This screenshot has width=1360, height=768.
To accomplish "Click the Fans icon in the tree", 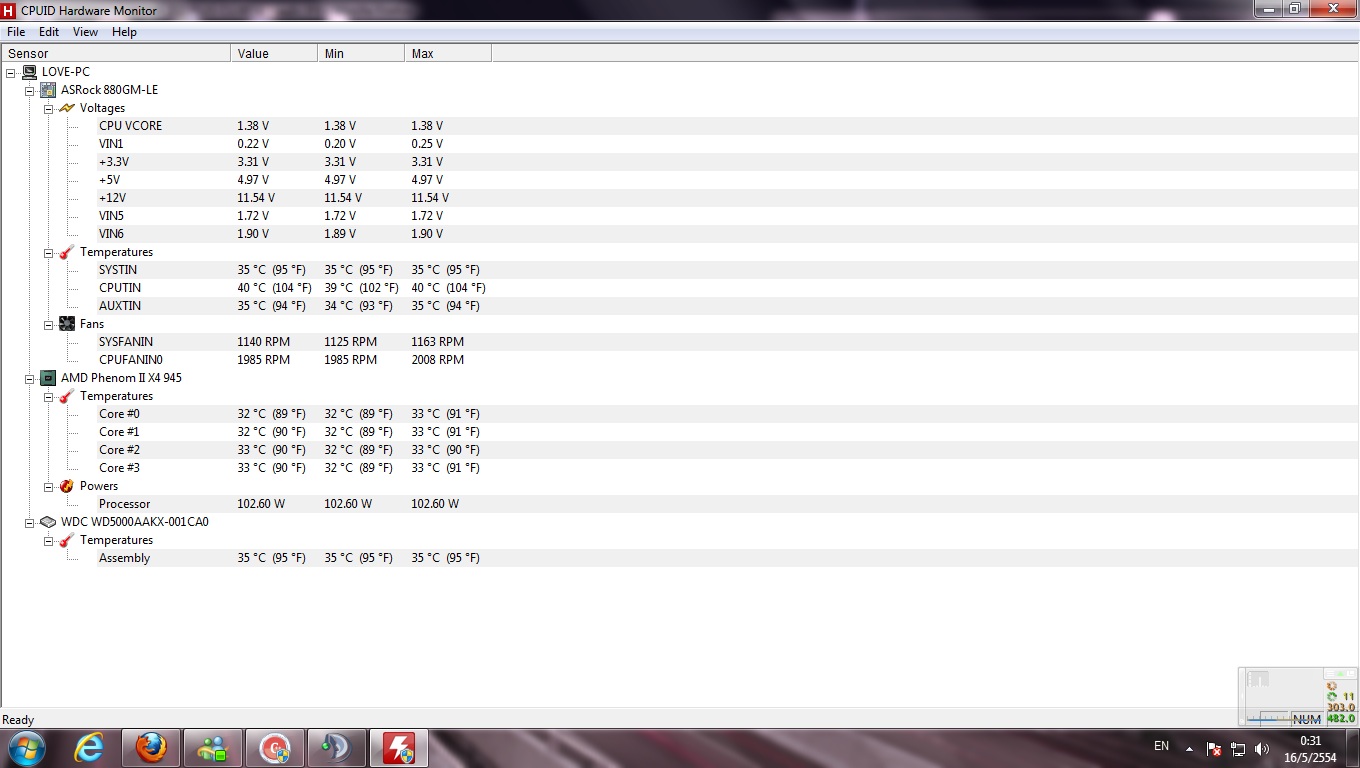I will pos(67,324).
